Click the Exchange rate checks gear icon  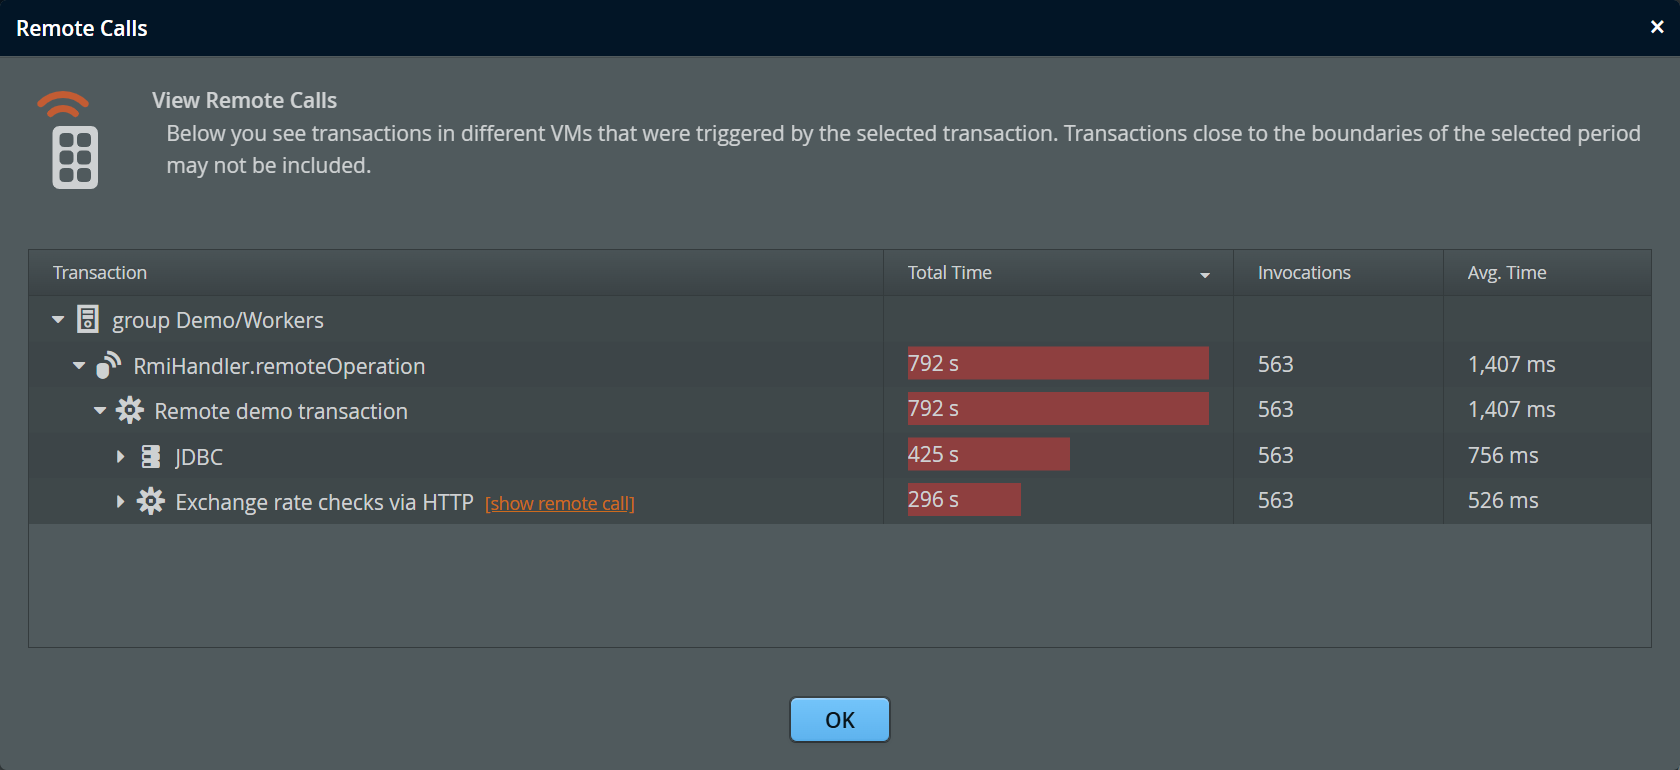tap(151, 501)
